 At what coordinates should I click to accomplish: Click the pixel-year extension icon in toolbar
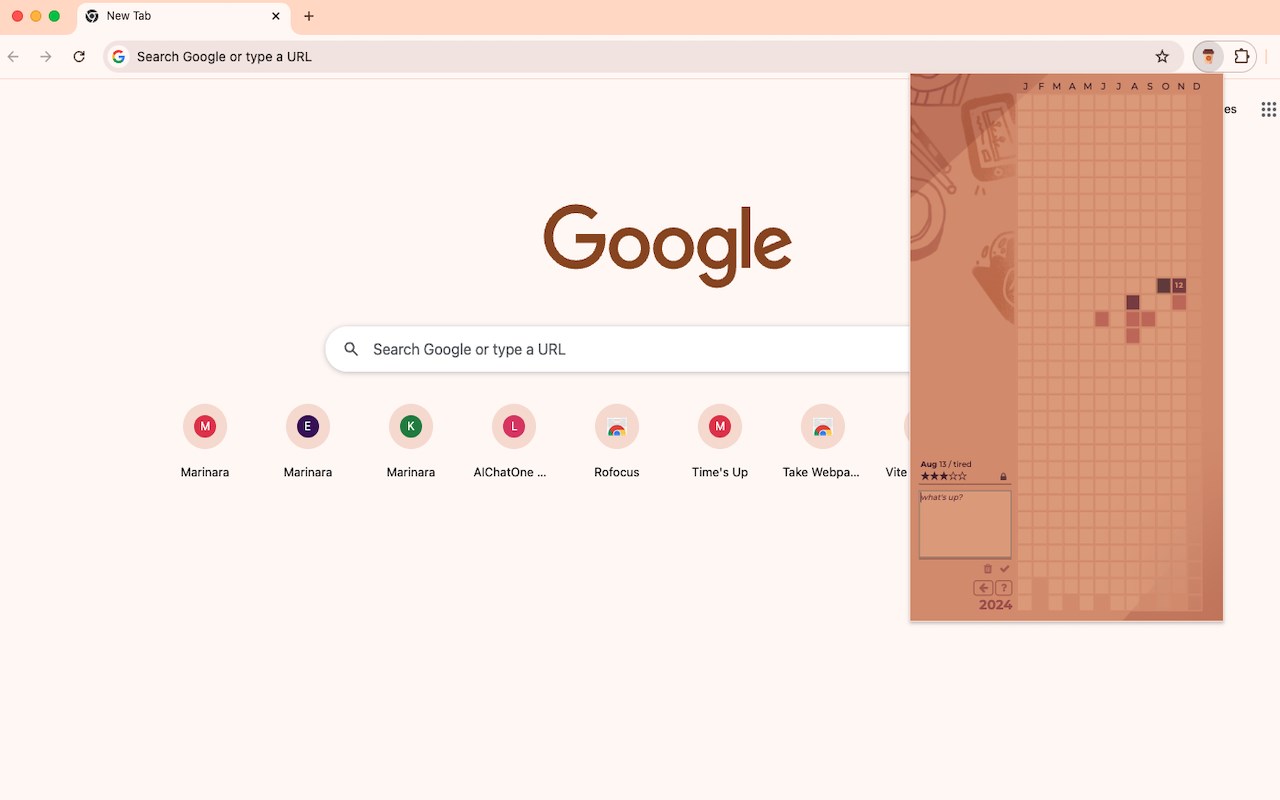[1209, 57]
